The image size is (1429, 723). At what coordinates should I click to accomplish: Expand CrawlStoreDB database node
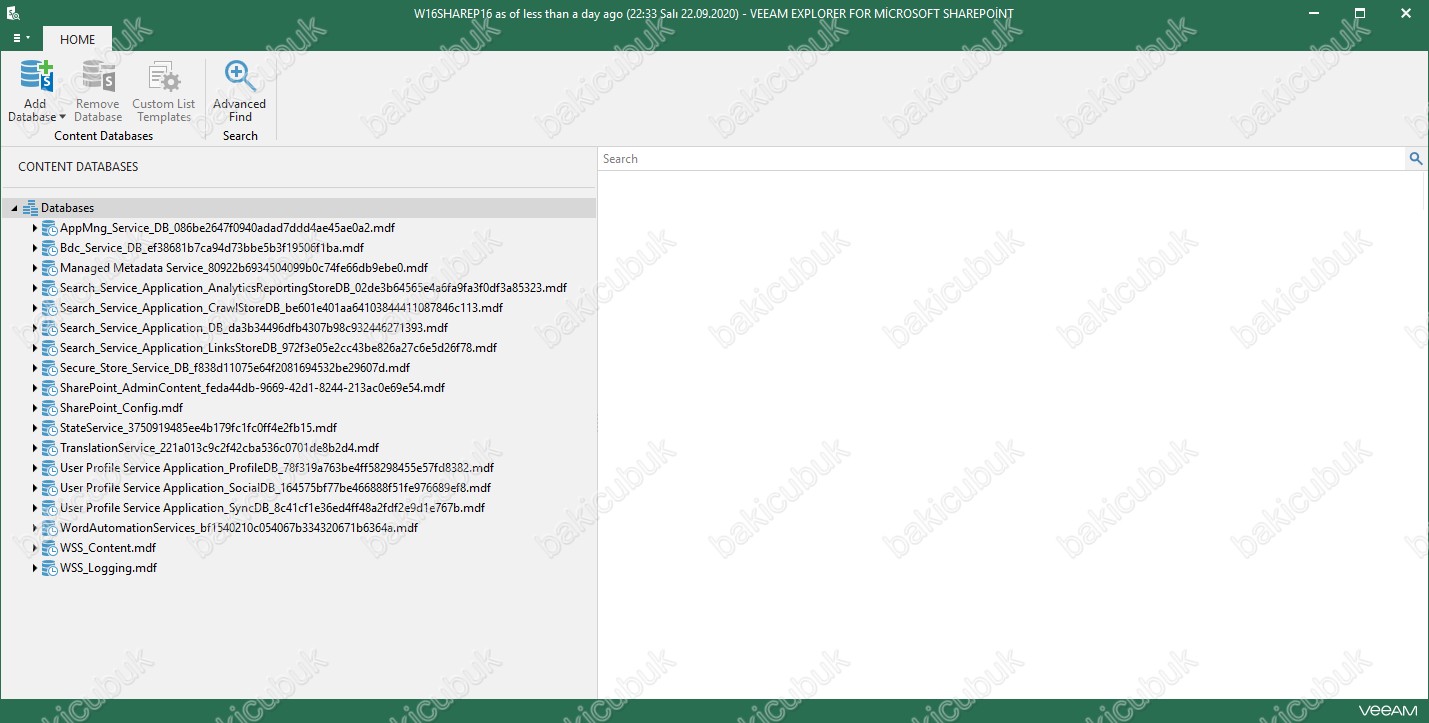pos(35,308)
